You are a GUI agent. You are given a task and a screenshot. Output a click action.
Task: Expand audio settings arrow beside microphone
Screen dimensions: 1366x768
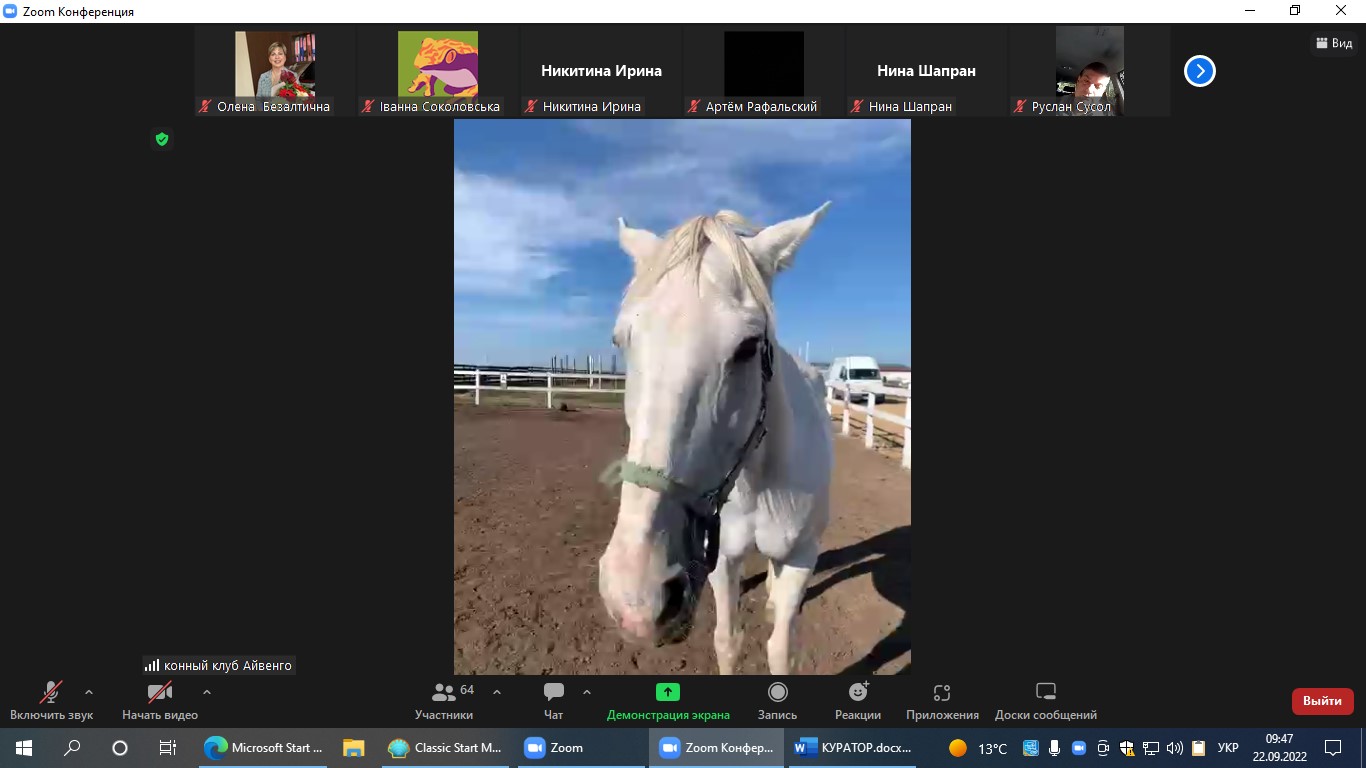pyautogui.click(x=89, y=692)
